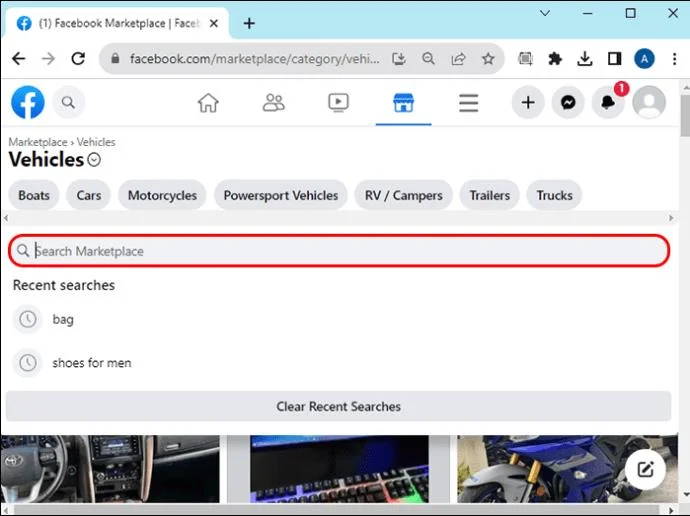The height and width of the screenshot is (516, 690).
Task: Click the screenshot capture extension icon
Action: (x=525, y=59)
